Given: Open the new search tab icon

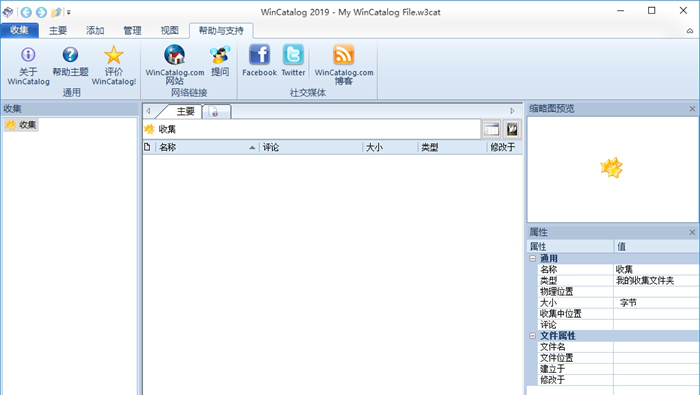Looking at the screenshot, I should (x=214, y=112).
